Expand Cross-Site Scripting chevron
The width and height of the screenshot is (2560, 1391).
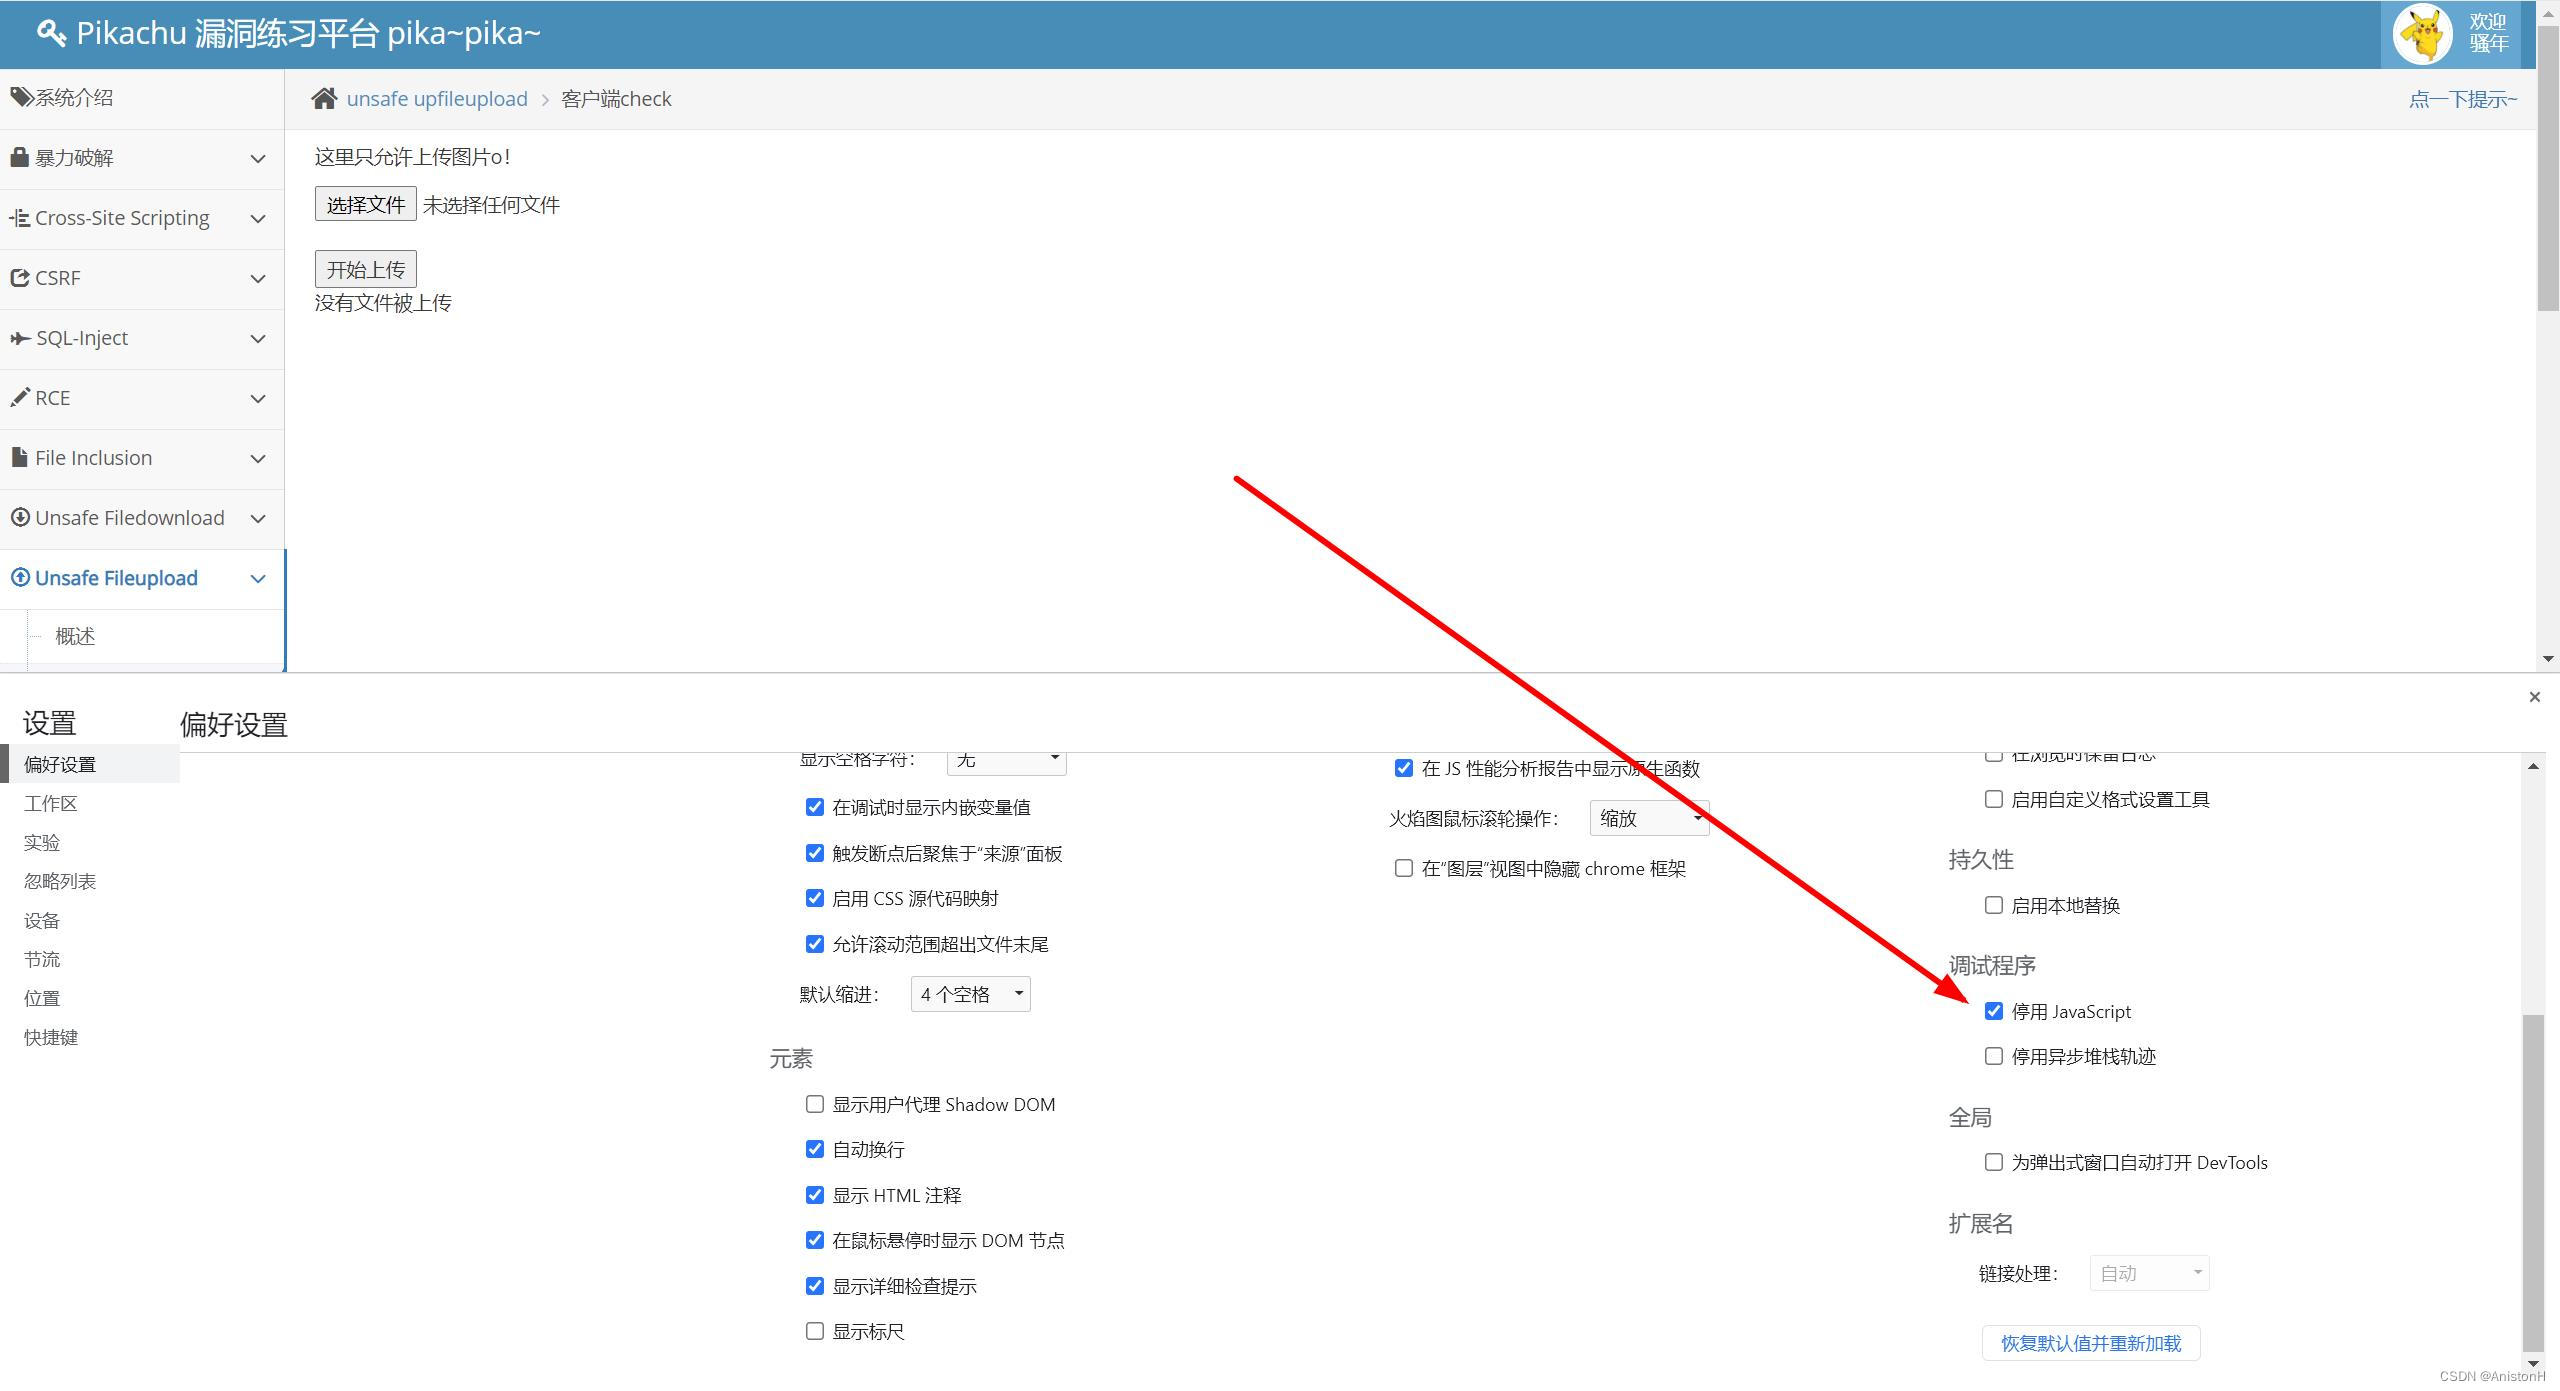point(258,218)
